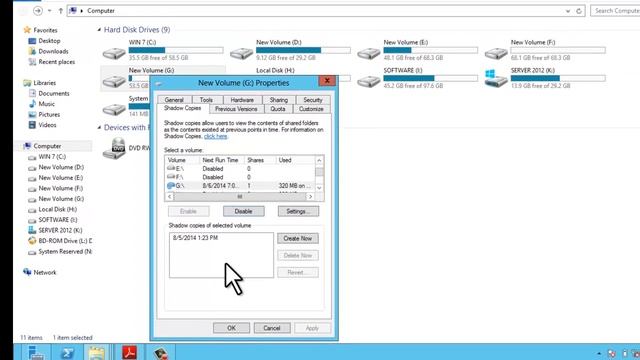Screen dimensions: 640x360
Task: Refresh the Computer address bar
Action: pyautogui.click(x=579, y=11)
